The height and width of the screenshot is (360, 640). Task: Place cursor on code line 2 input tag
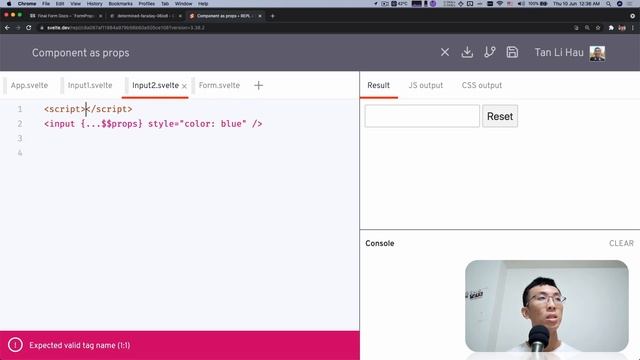pyautogui.click(x=153, y=124)
